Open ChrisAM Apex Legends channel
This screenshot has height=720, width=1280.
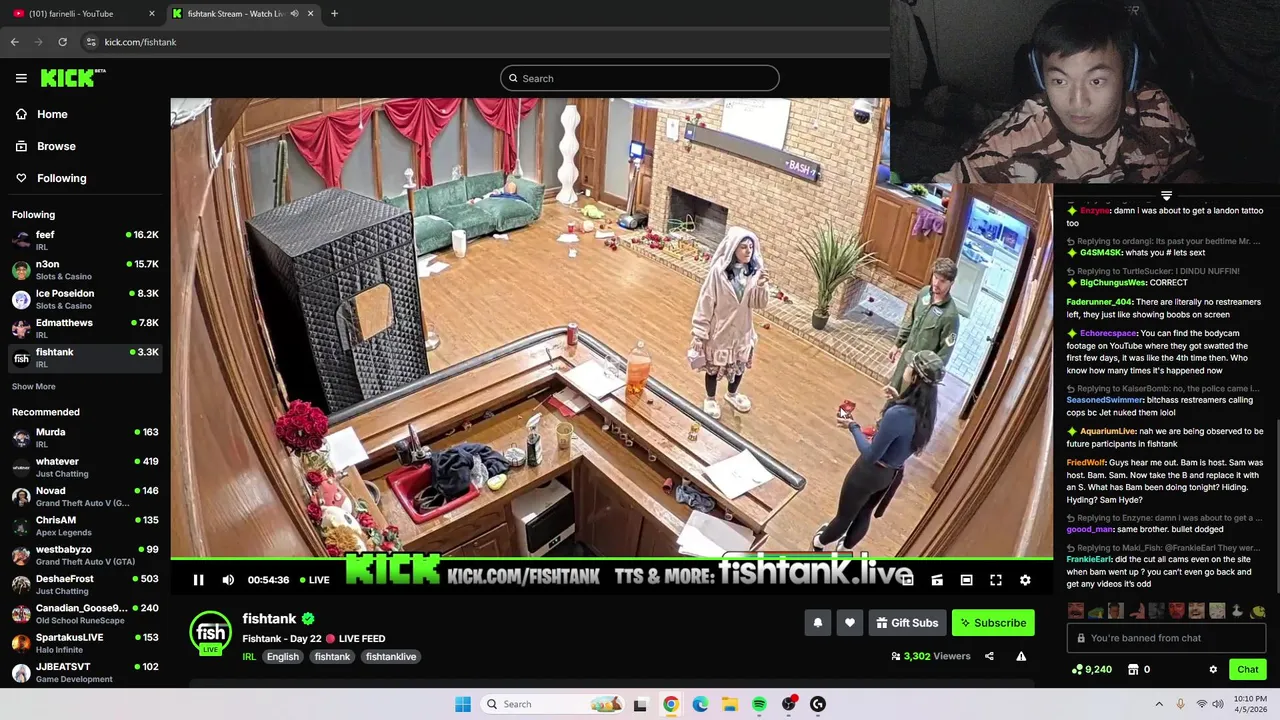[85, 525]
